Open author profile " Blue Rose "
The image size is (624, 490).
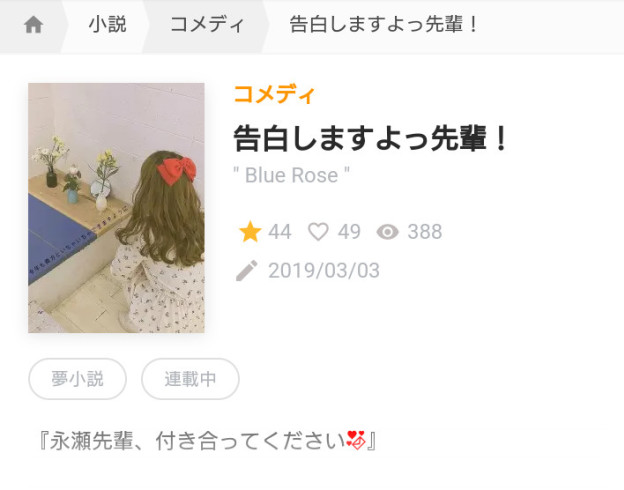coord(291,175)
